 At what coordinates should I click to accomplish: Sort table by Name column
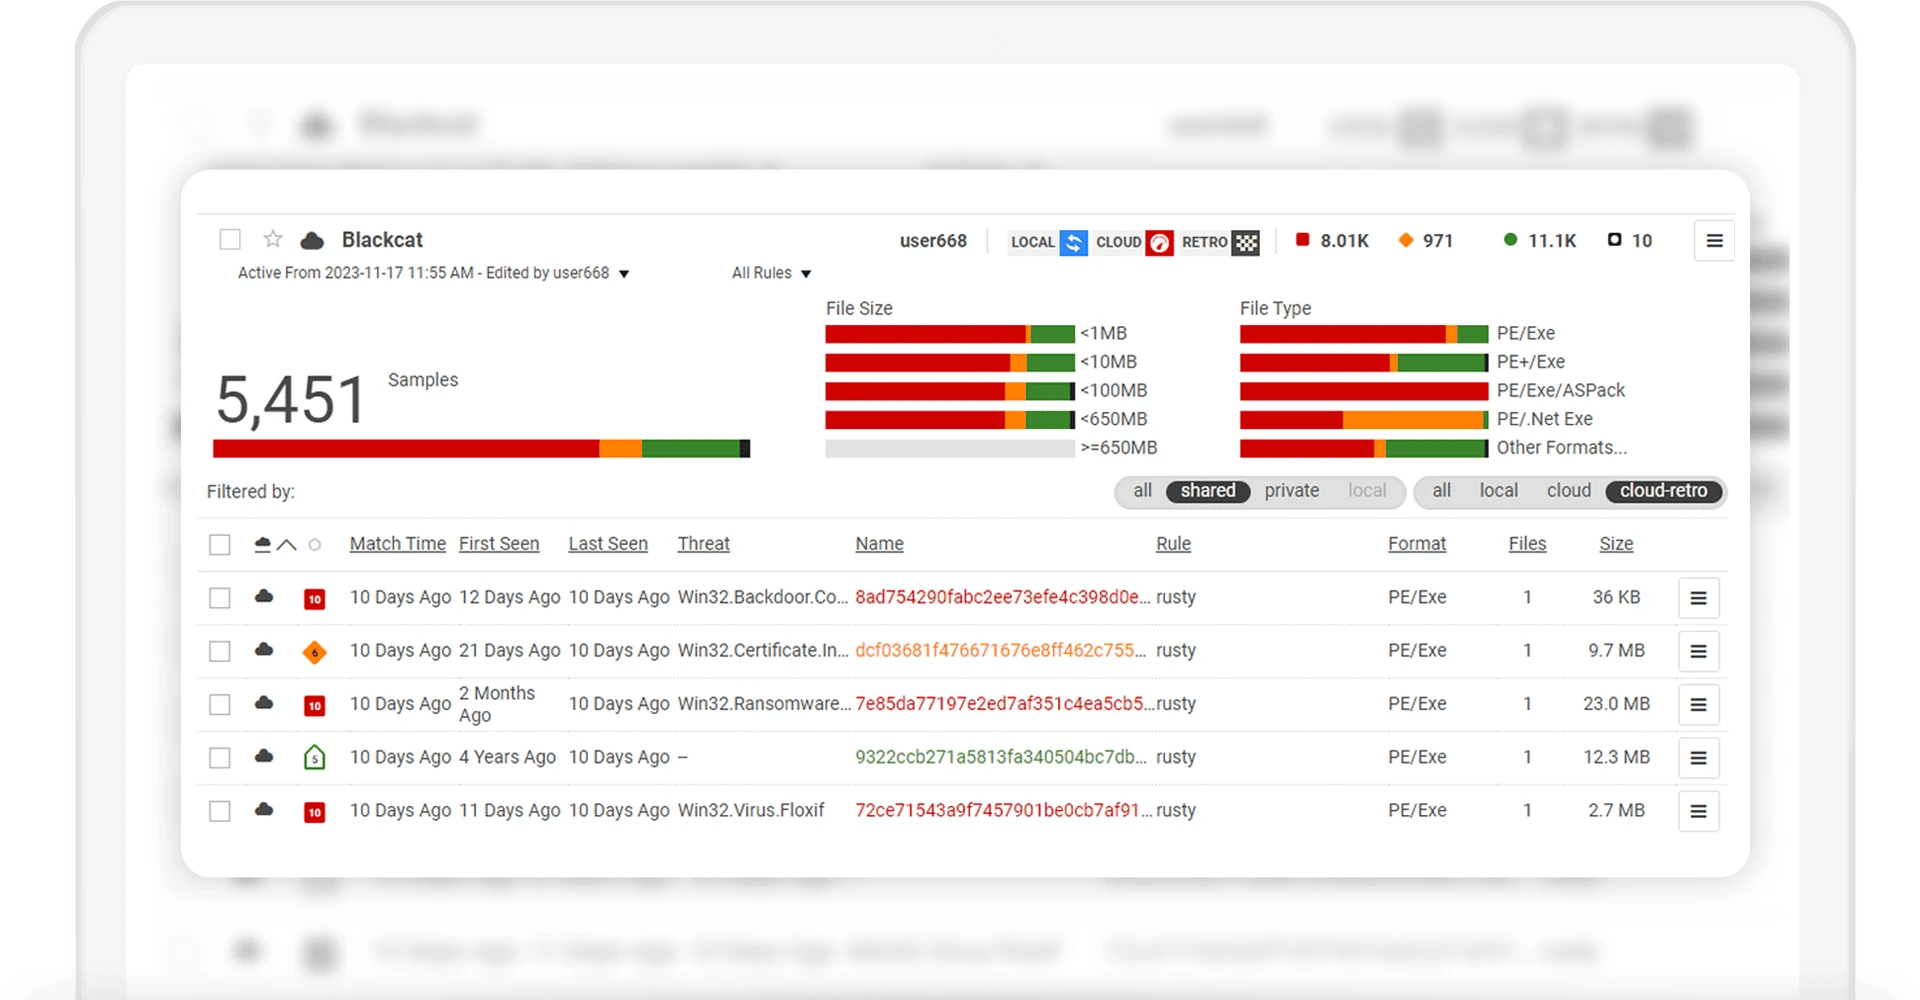[879, 544]
